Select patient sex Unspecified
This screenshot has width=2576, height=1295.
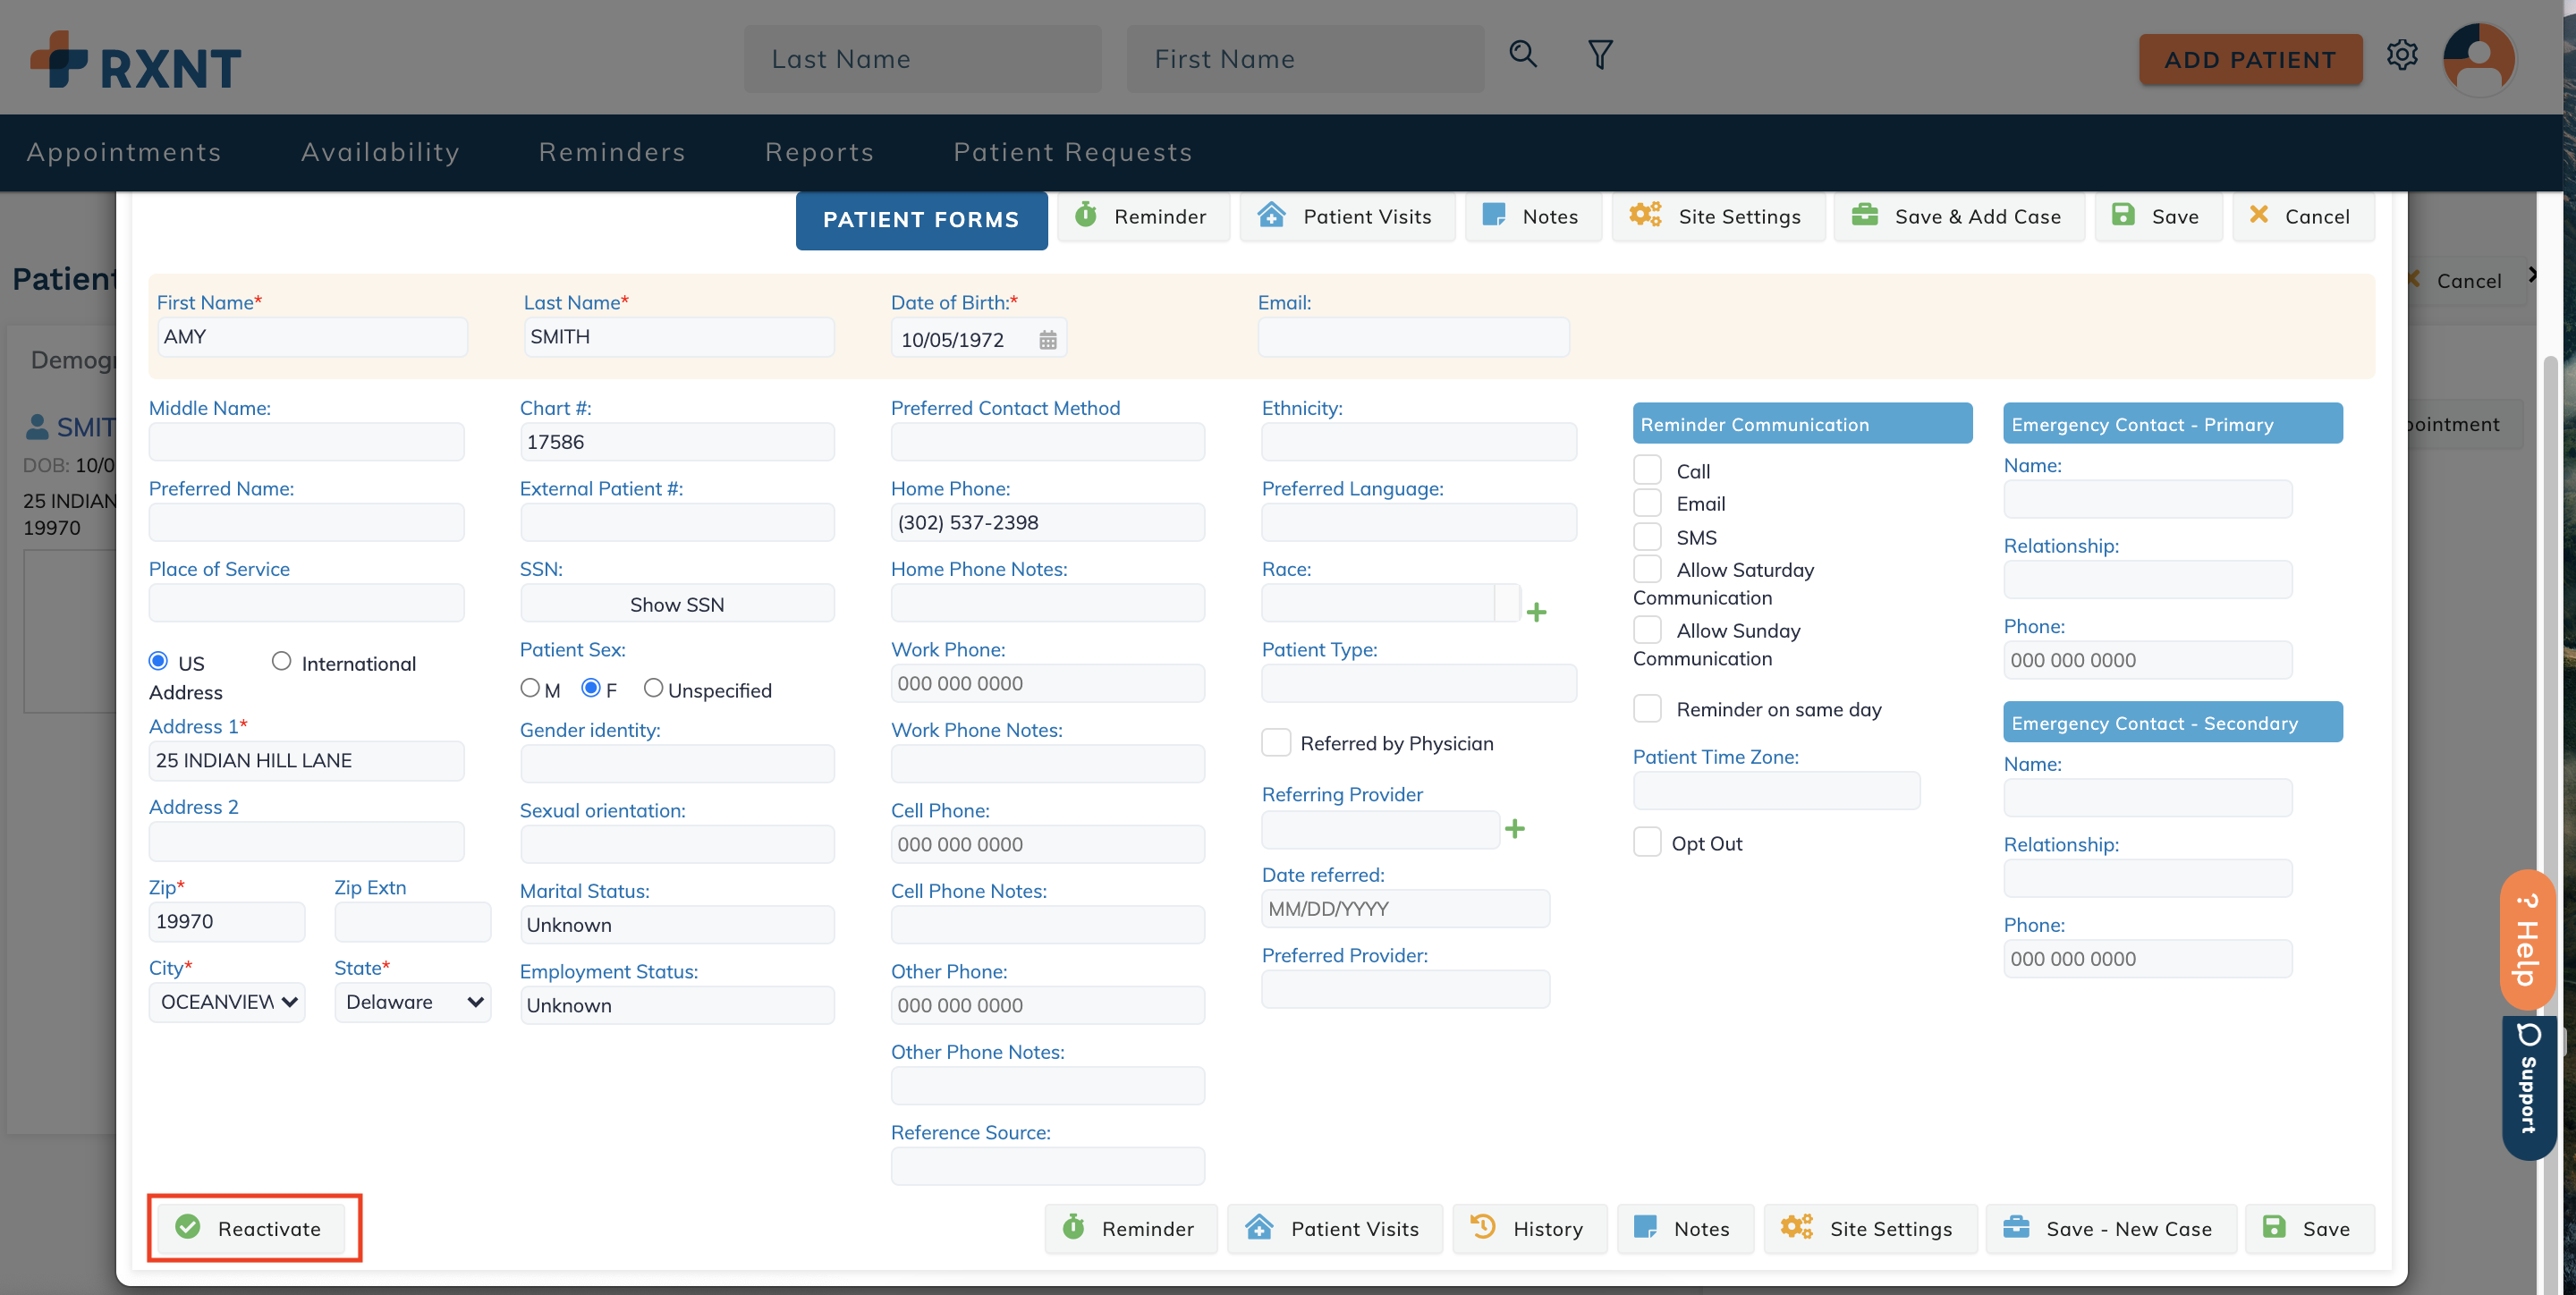coord(653,688)
